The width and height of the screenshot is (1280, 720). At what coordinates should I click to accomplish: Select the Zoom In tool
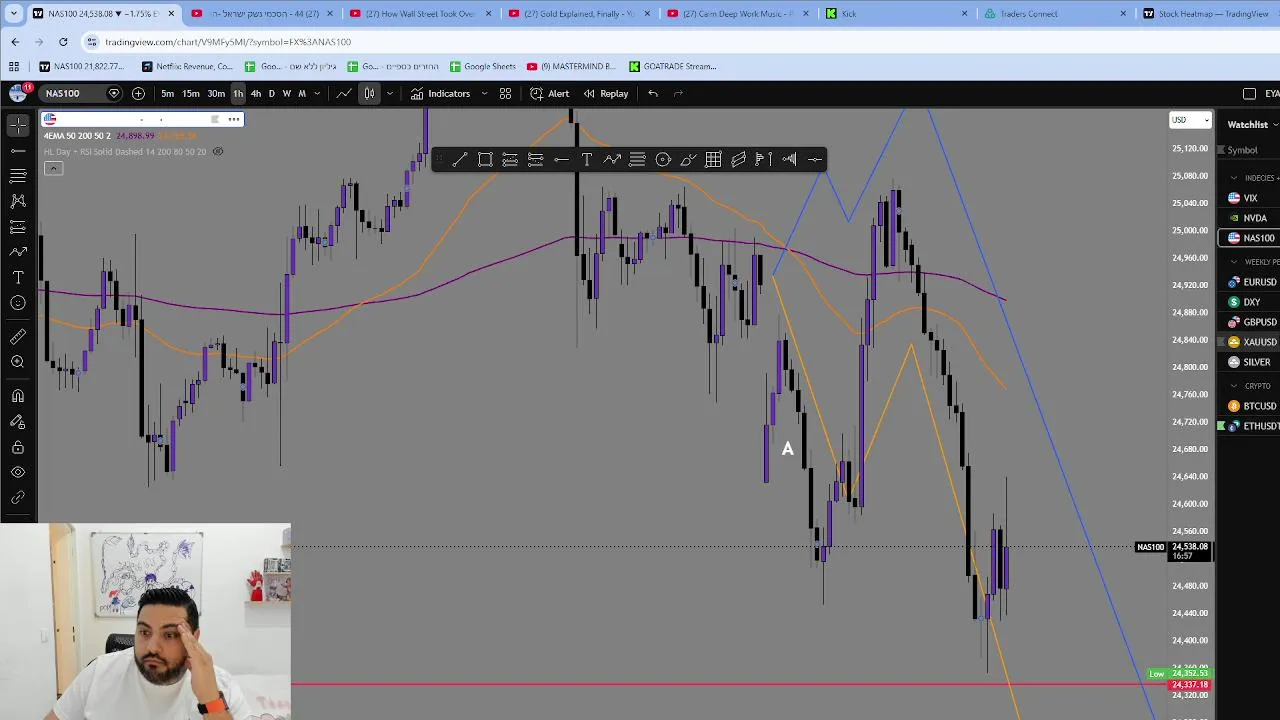pos(18,362)
